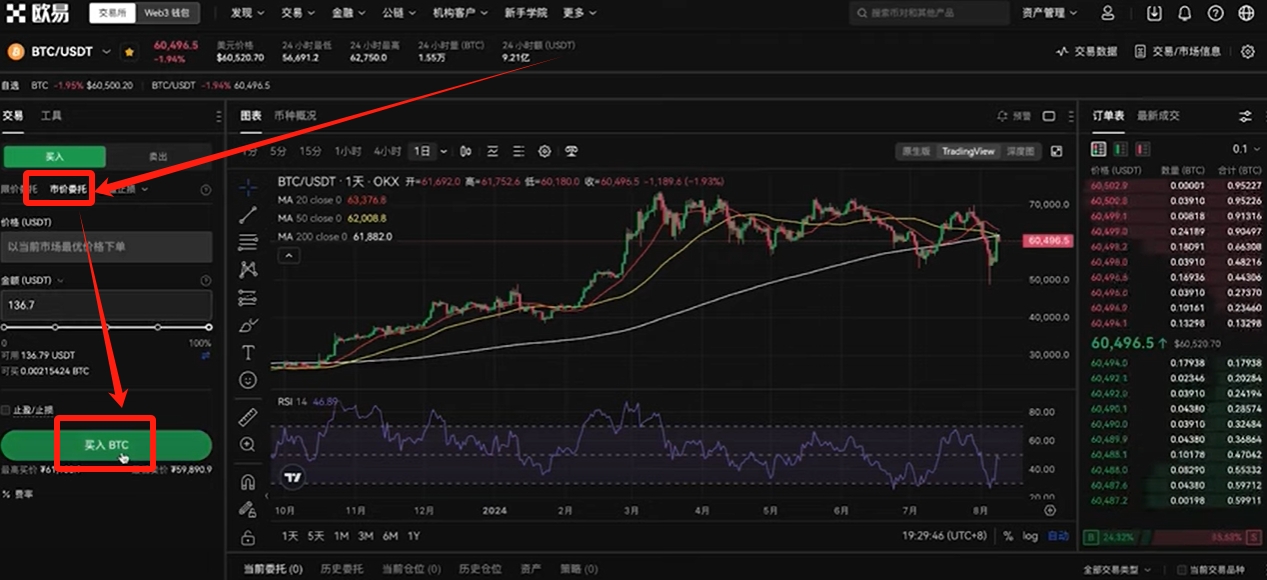This screenshot has width=1267, height=580.
Task: Switch chart to 深度图 mode
Action: 1020,151
